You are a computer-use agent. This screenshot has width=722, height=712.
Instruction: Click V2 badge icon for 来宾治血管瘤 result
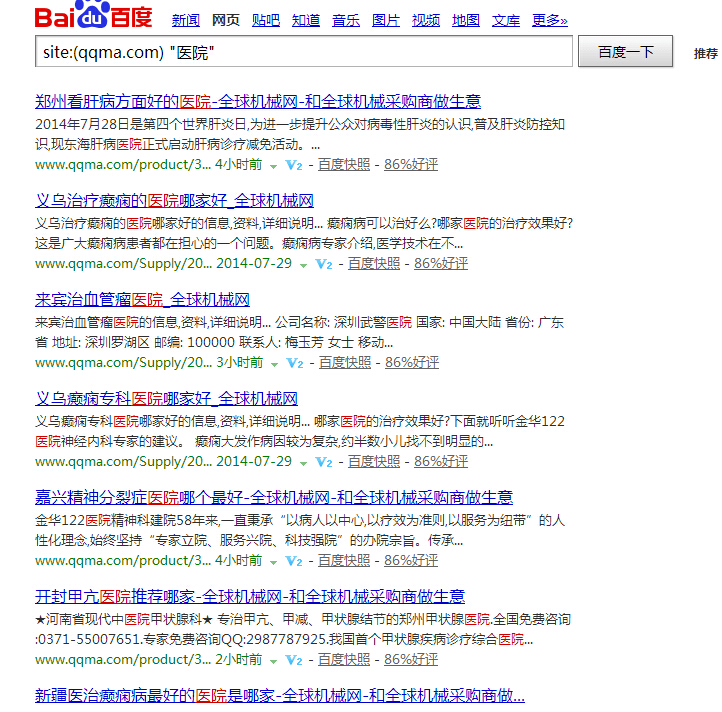click(295, 363)
